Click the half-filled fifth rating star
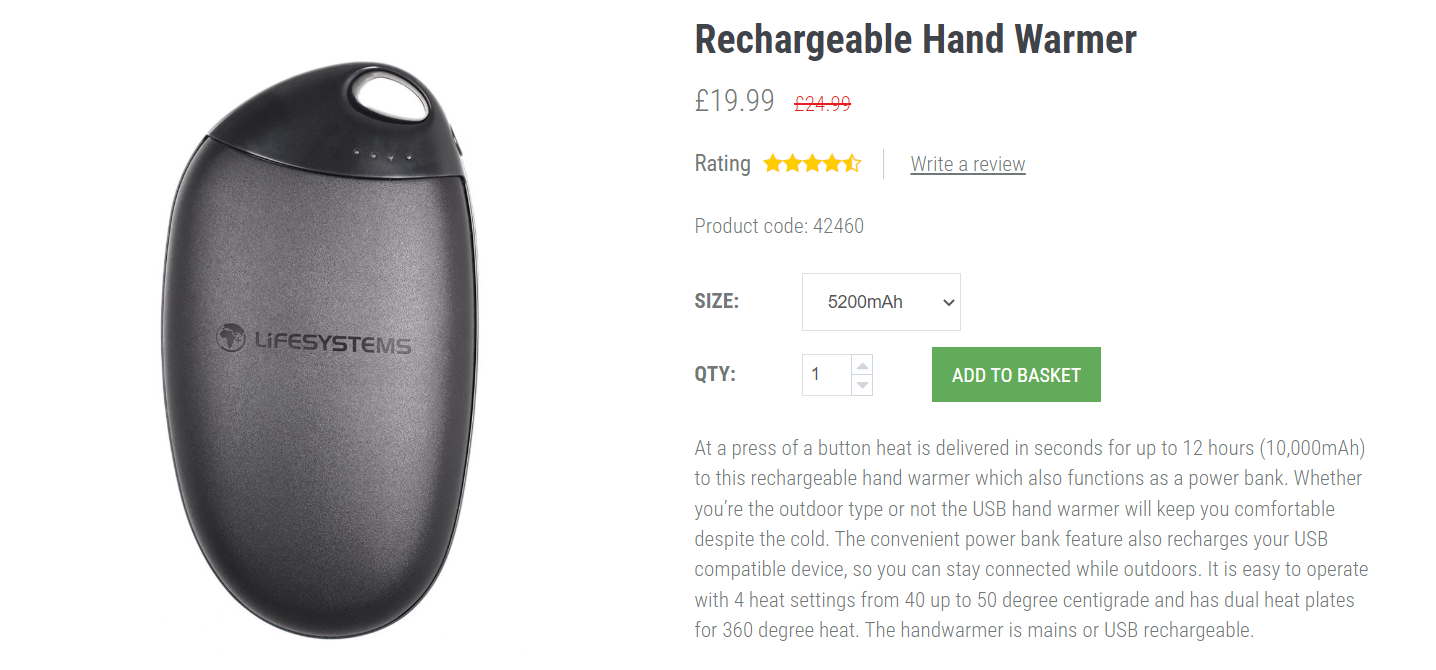 tap(851, 163)
